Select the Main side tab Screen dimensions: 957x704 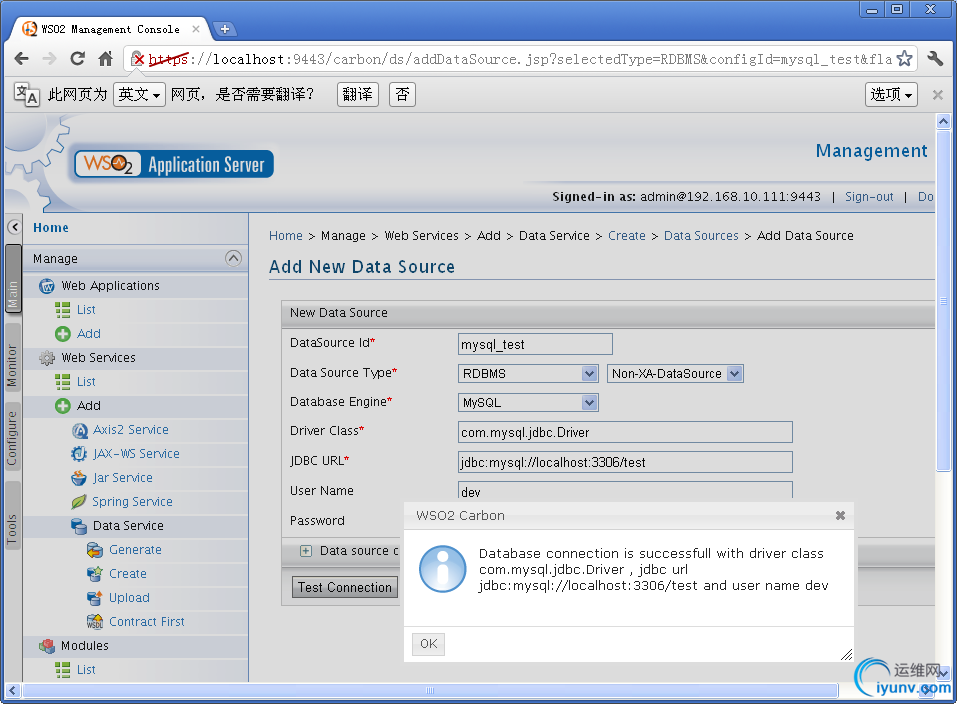13,278
